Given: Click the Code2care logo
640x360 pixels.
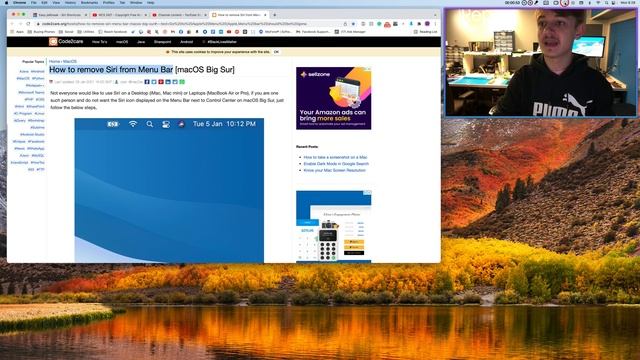Looking at the screenshot, I should pos(65,42).
